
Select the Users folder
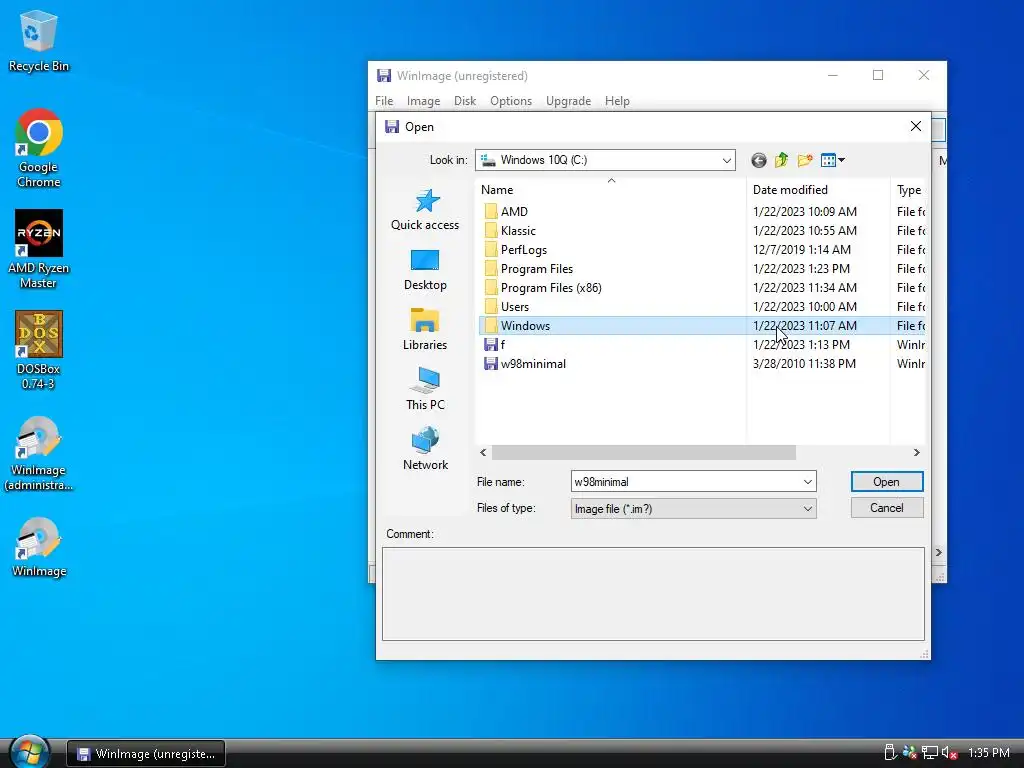[507, 306]
